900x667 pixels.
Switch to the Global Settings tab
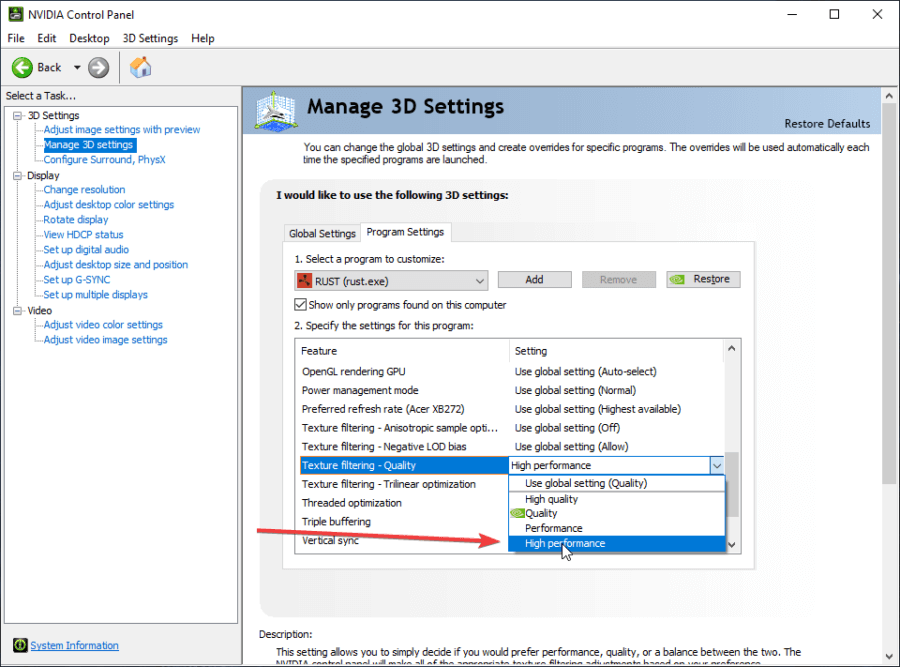tap(322, 232)
